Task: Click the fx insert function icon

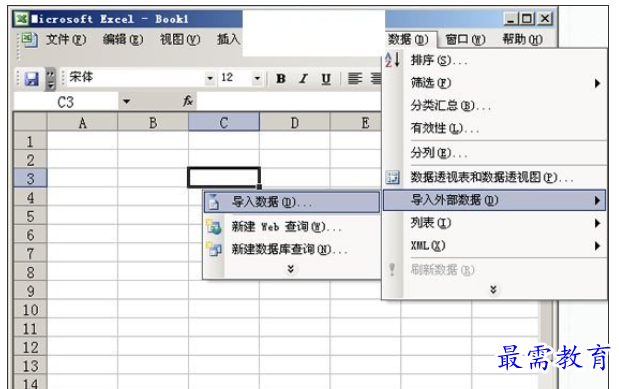Action: 188,101
